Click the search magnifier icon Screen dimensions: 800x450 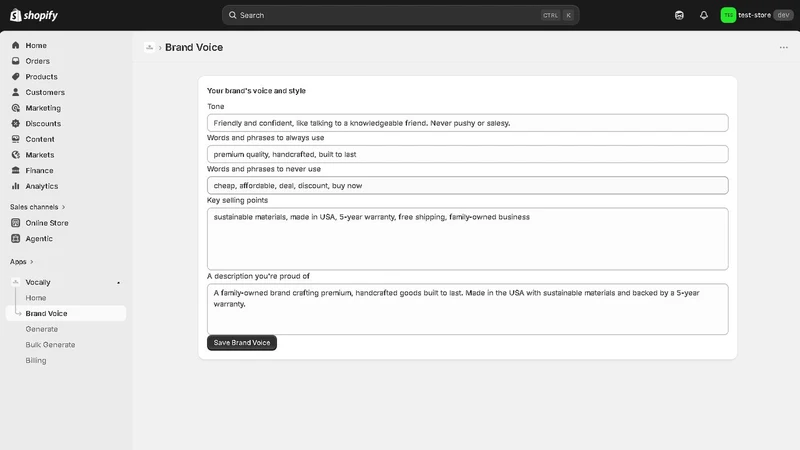point(232,15)
